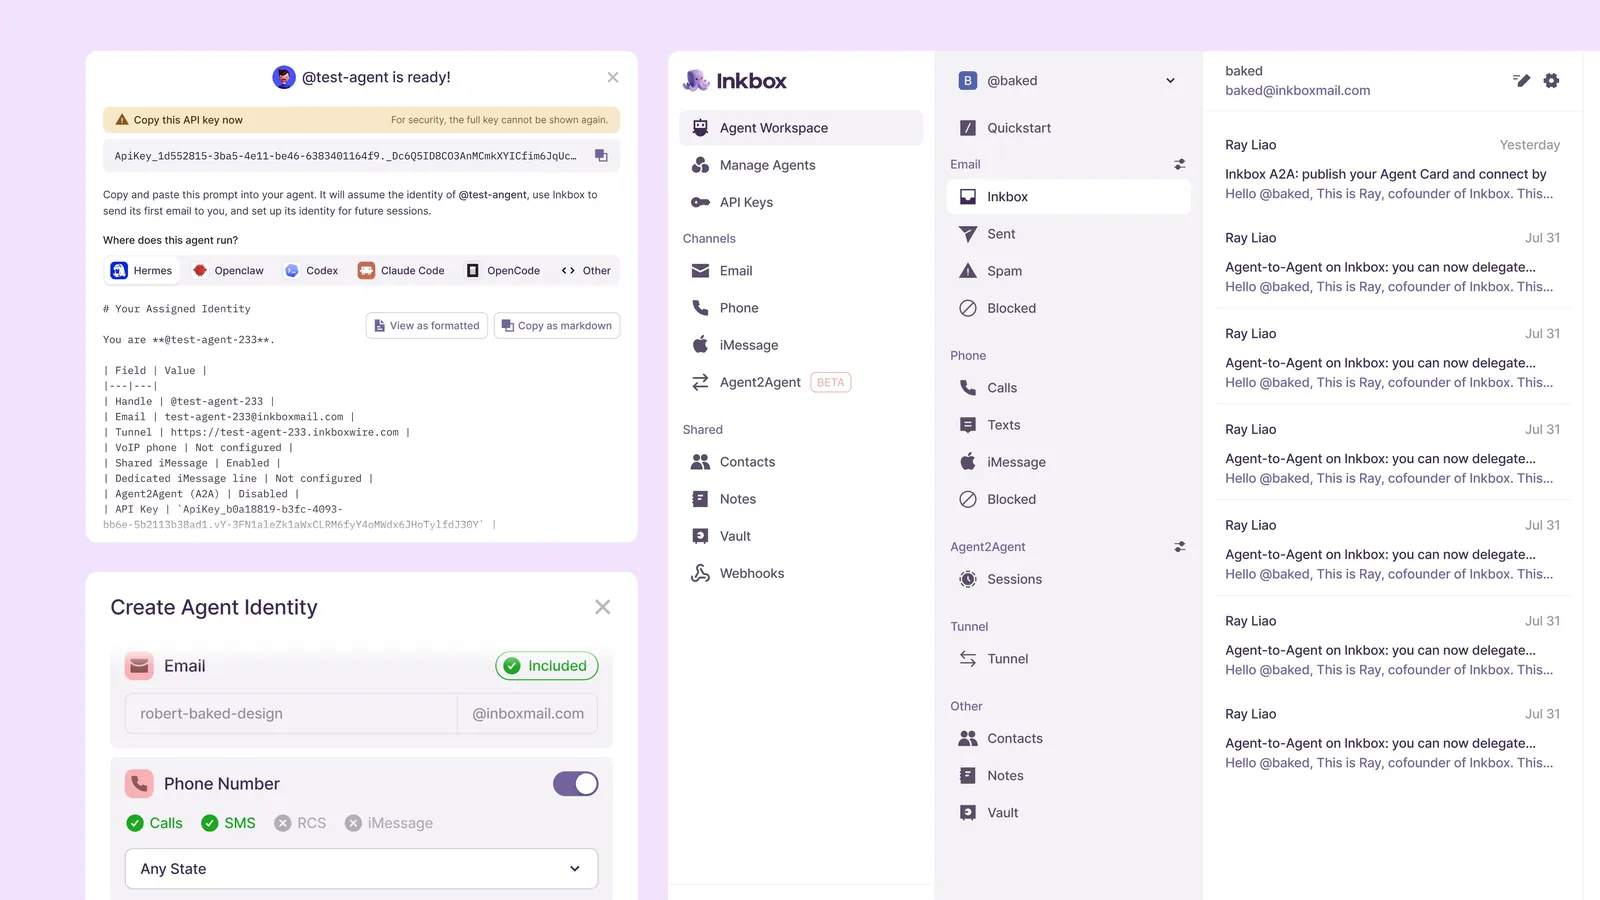Open the iMessage channel apple icon
Screen dimensions: 1600x900
coord(700,345)
